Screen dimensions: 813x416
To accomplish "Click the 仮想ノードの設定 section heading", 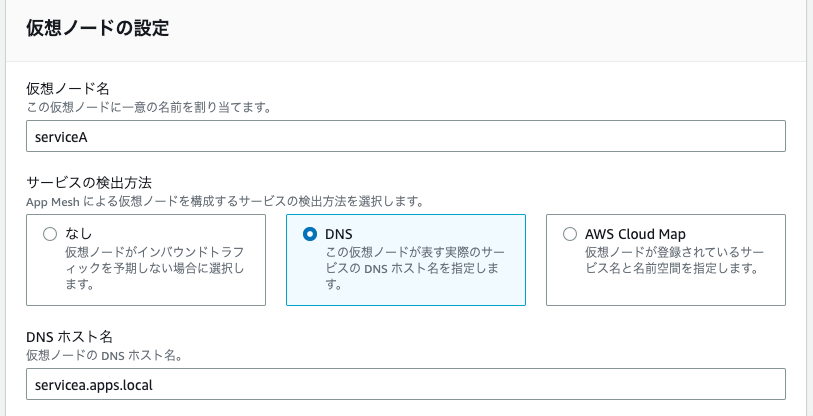I will [97, 28].
